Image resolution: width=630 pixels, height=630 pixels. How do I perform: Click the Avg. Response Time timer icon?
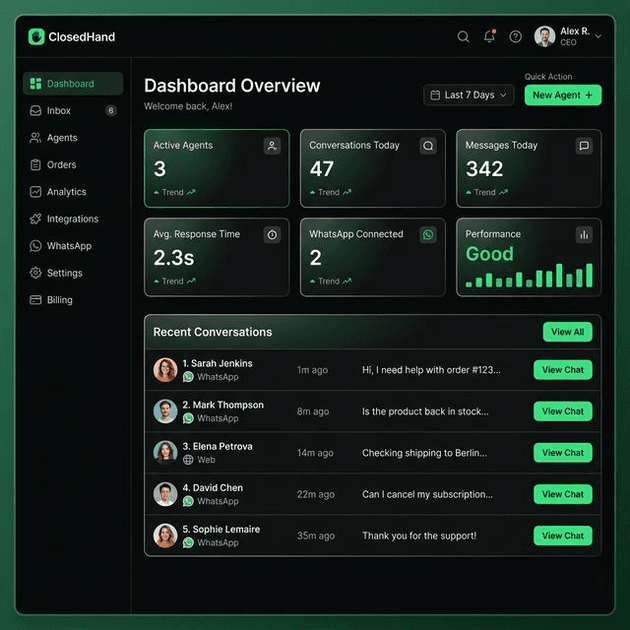point(272,235)
